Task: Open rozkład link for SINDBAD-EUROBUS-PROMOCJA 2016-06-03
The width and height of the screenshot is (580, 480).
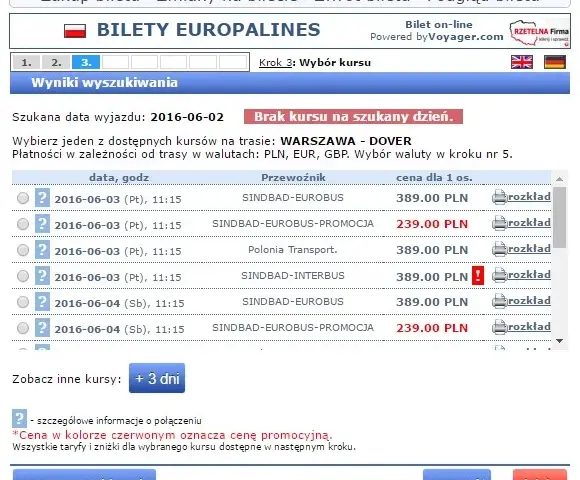Action: click(529, 223)
